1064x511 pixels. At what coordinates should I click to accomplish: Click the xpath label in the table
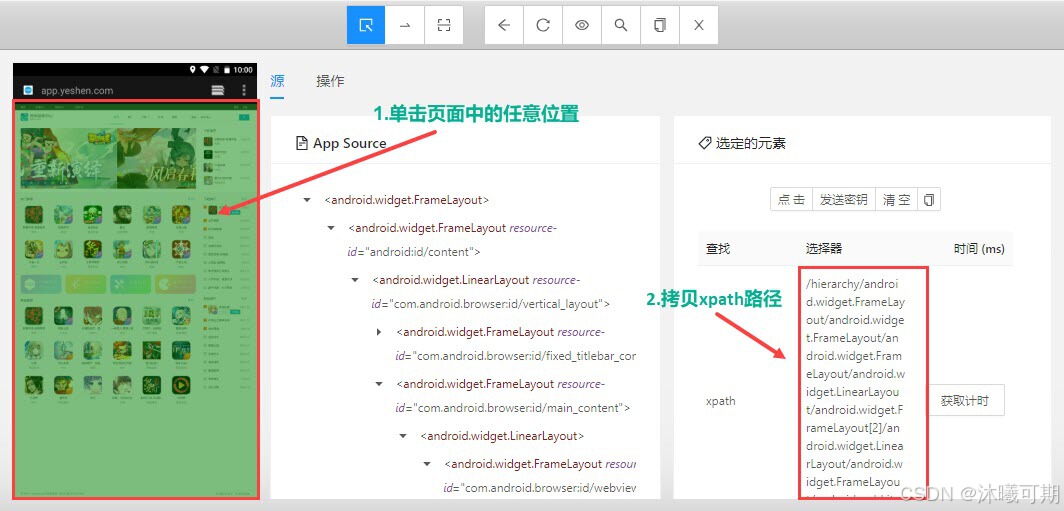(x=721, y=401)
